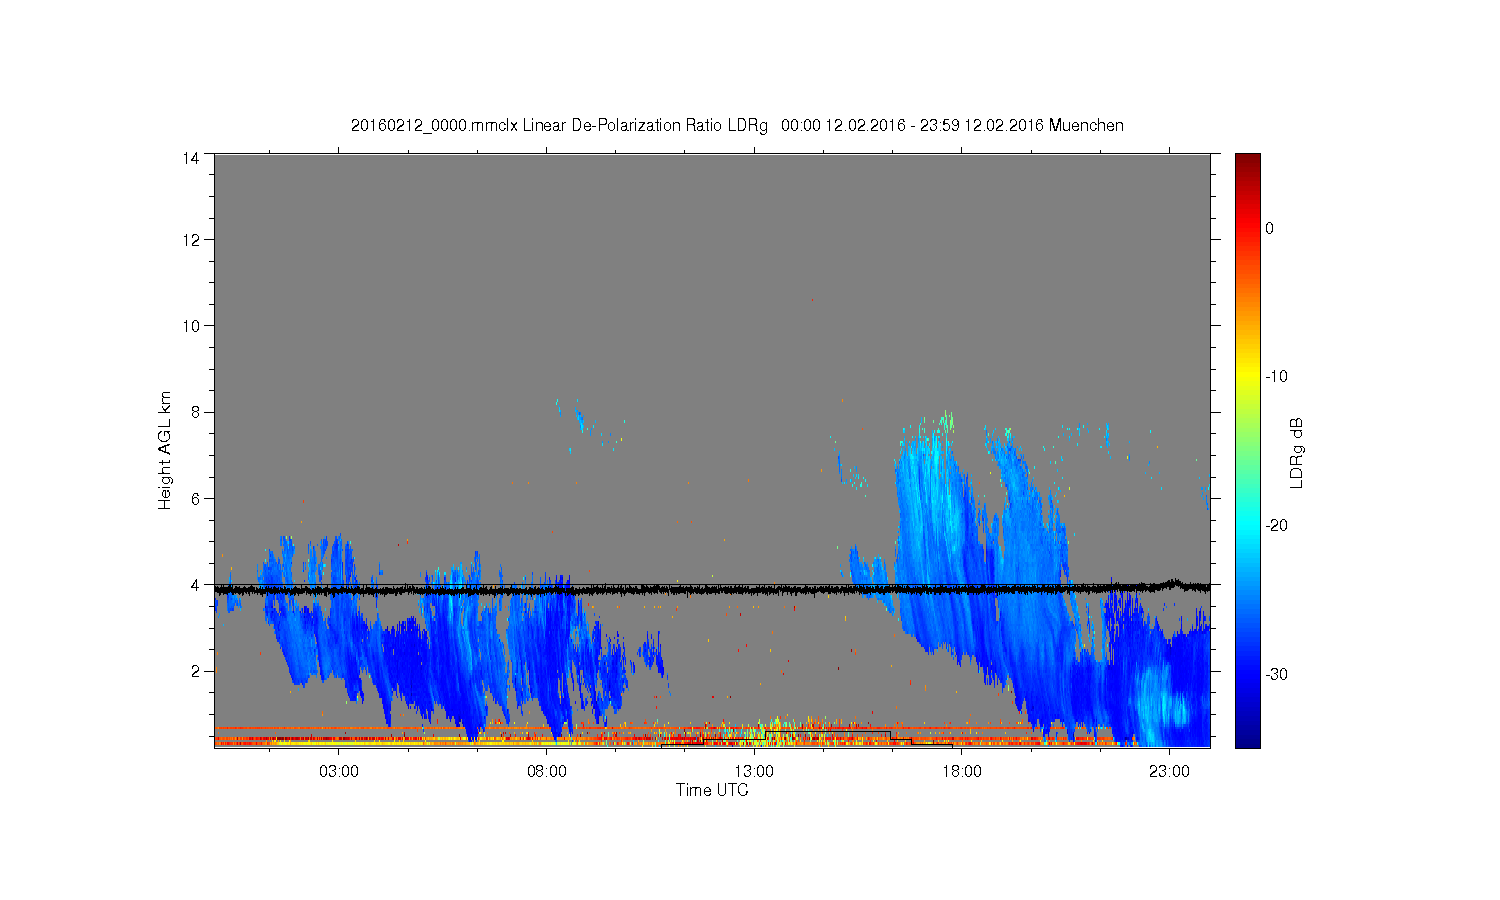Viewport: 1500px width, 900px height.
Task: Click the plot title mentioning Muenchen
Action: [737, 126]
